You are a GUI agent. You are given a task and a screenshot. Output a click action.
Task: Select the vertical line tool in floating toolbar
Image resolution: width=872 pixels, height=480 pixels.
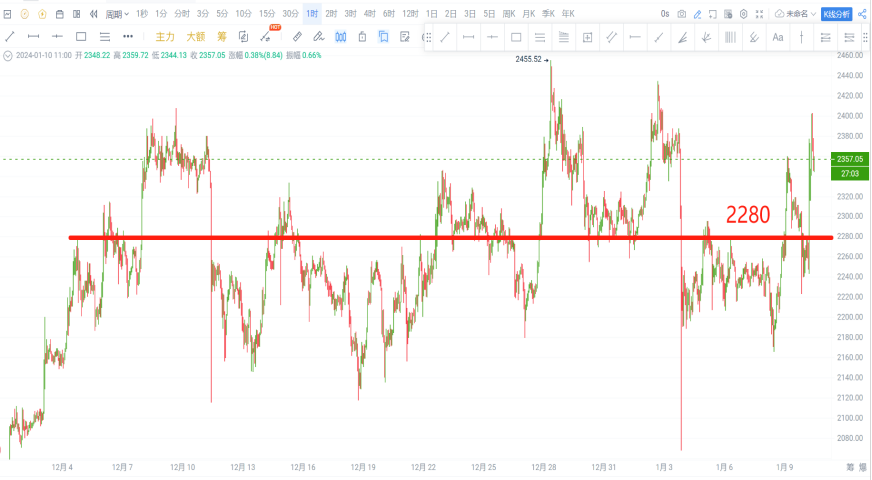point(801,37)
